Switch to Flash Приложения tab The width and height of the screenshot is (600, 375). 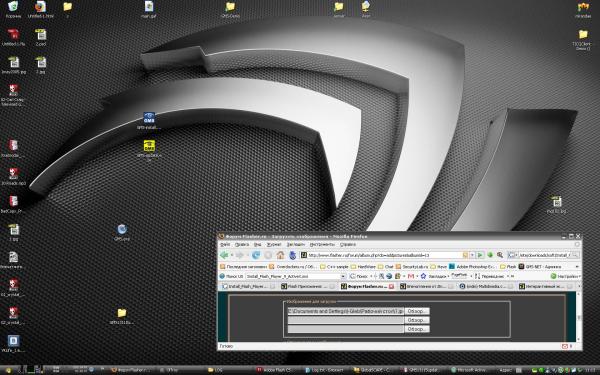tap(308, 286)
